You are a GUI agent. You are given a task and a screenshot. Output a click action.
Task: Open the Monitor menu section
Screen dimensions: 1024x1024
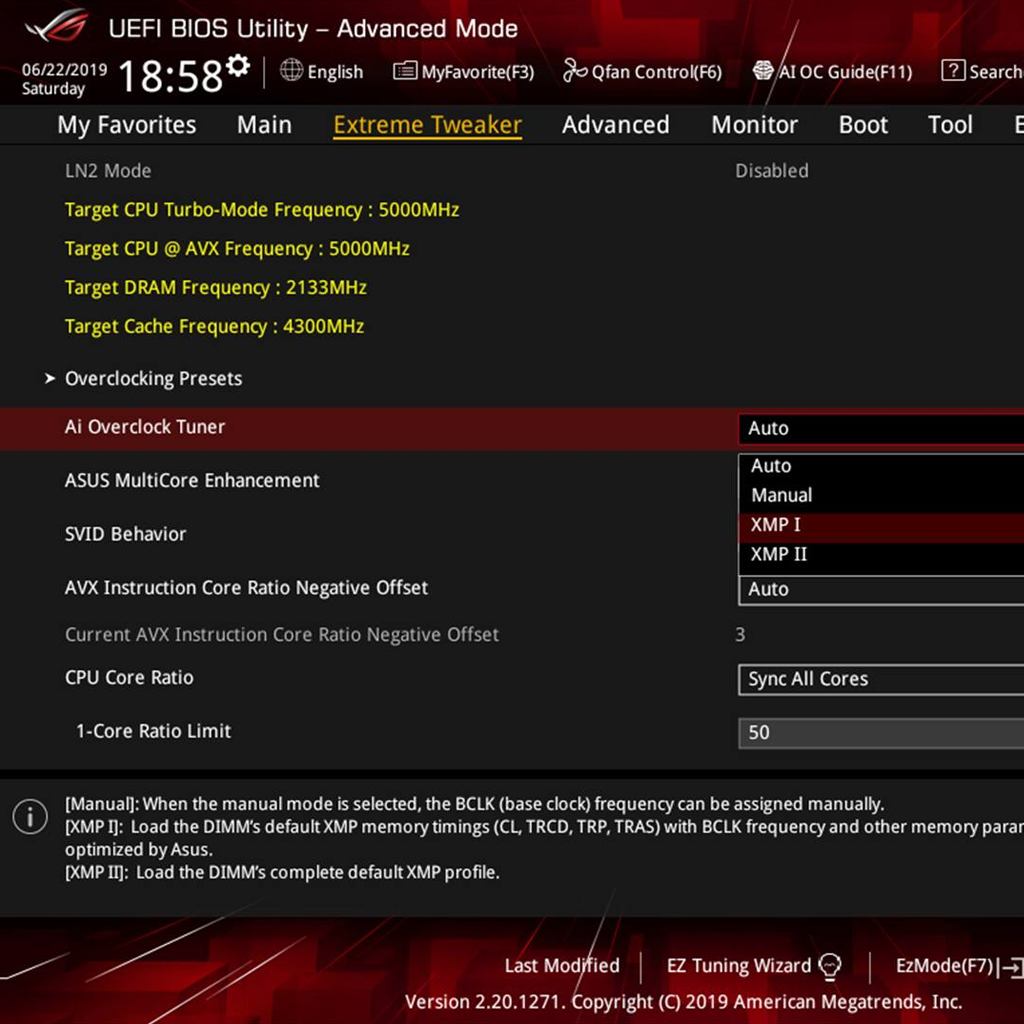[x=754, y=124]
